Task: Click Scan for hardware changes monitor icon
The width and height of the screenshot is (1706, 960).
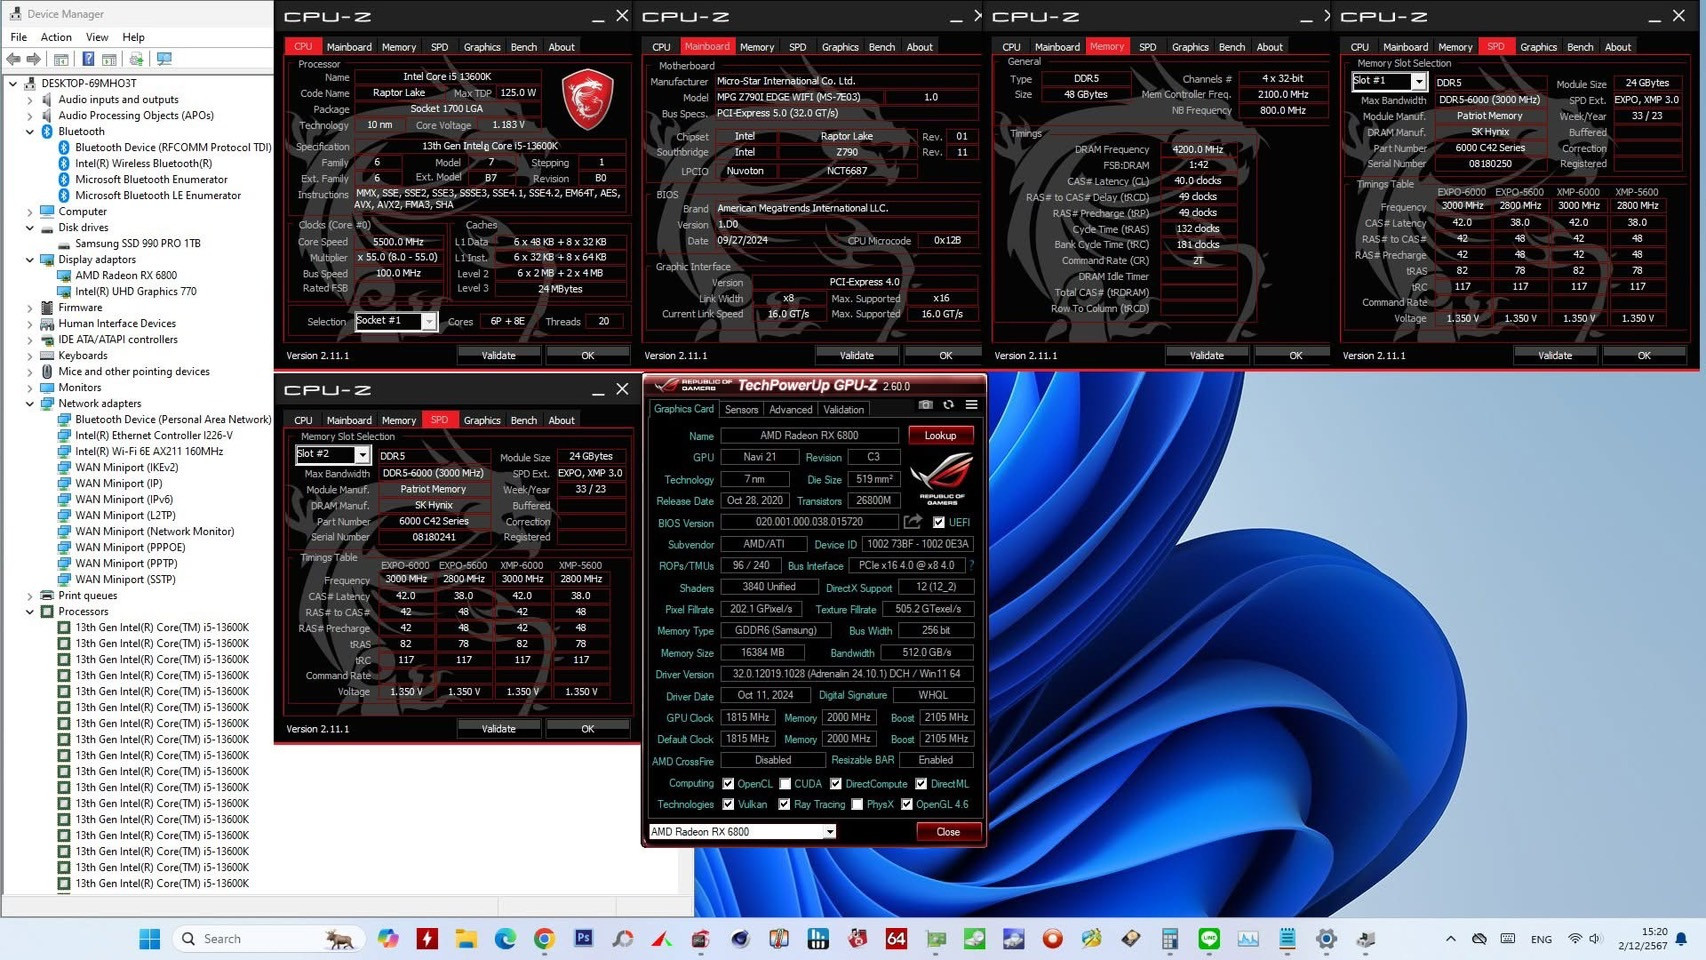Action: pos(164,59)
